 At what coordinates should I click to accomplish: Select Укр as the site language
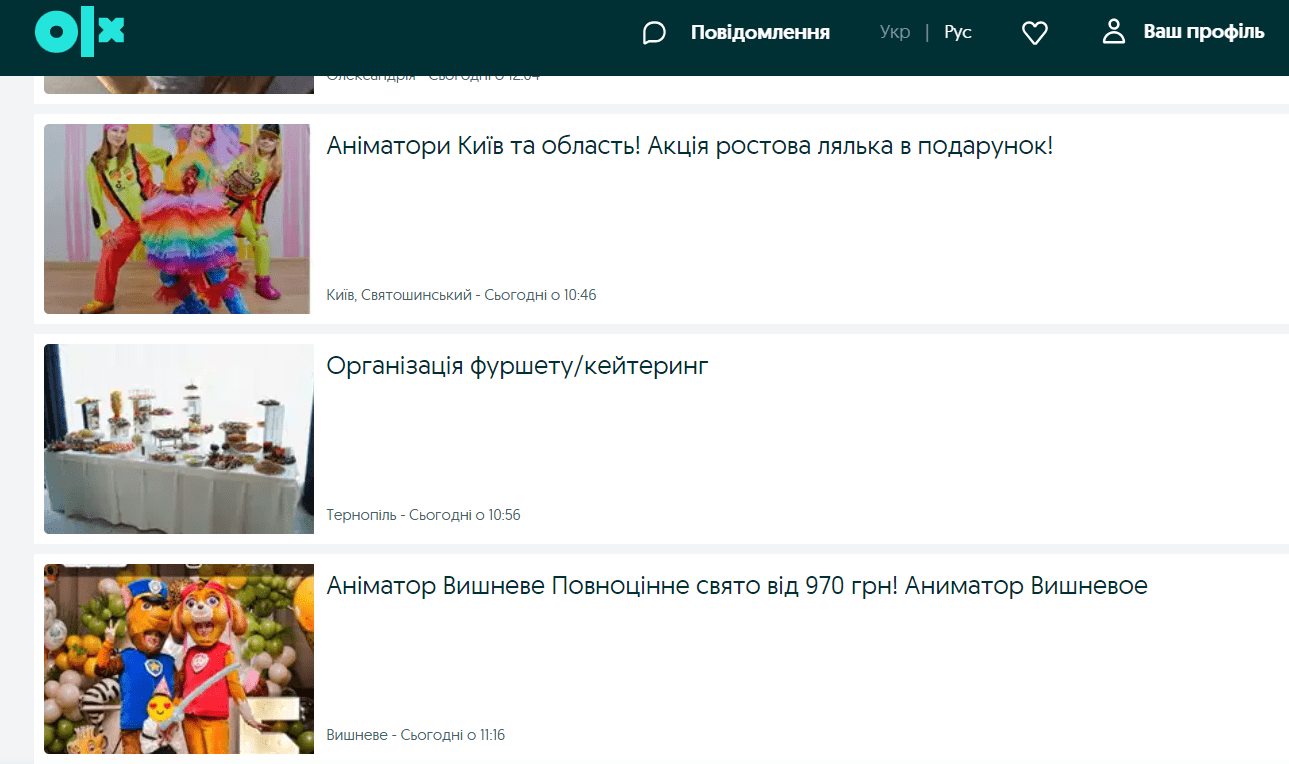pos(895,31)
